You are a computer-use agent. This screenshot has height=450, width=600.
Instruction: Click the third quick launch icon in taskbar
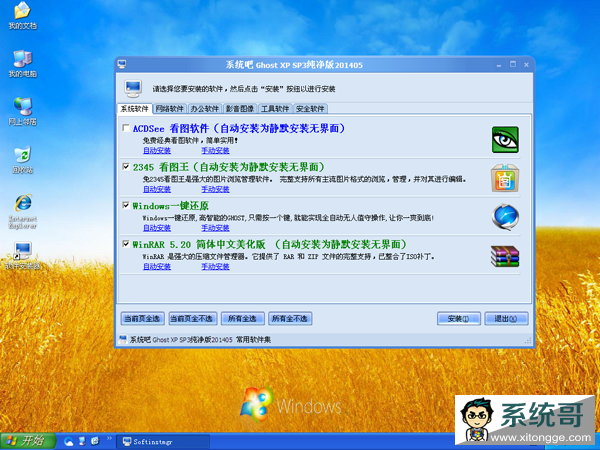click(x=95, y=441)
